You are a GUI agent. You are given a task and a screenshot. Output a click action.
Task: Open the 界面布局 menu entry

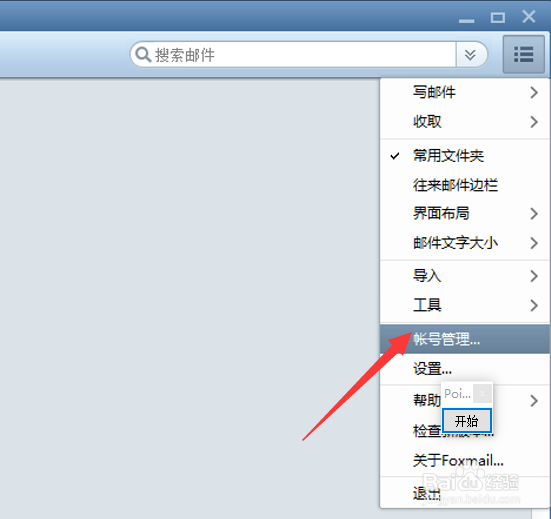[x=465, y=213]
